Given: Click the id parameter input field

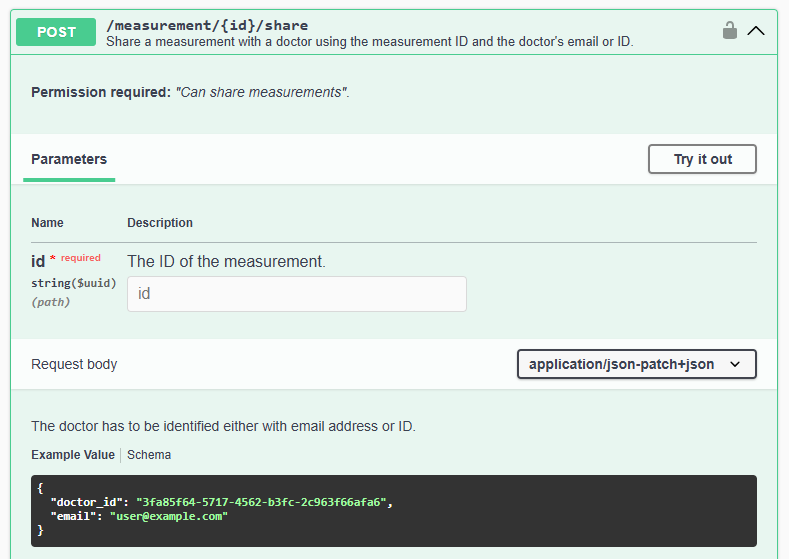Looking at the screenshot, I should 296,294.
